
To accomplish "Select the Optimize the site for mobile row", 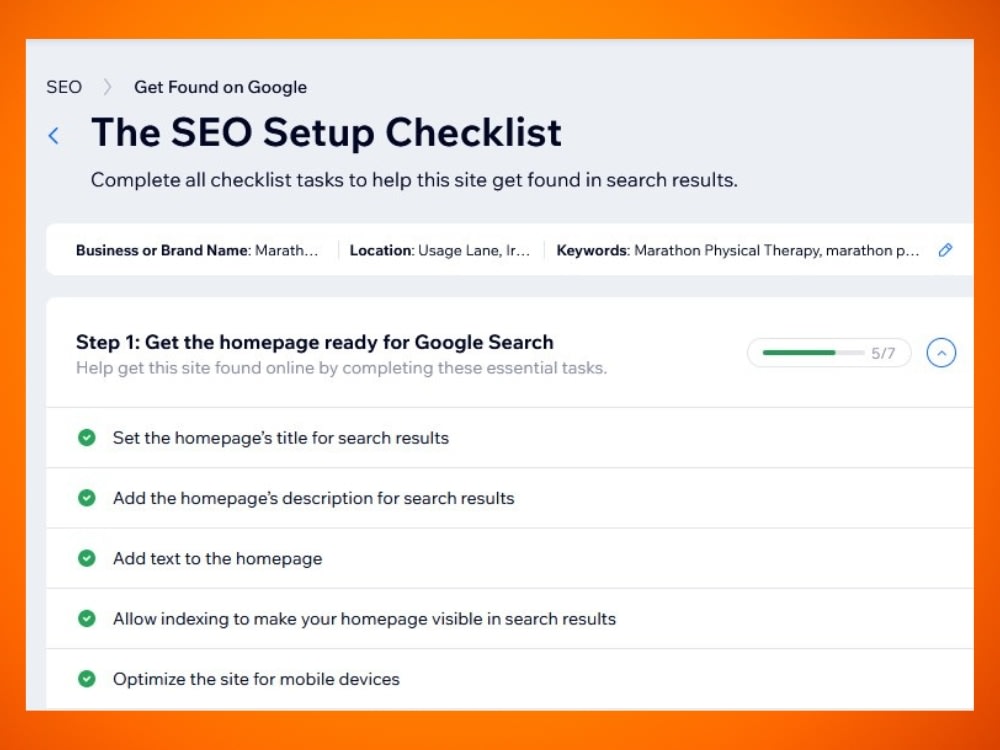I will pos(510,679).
